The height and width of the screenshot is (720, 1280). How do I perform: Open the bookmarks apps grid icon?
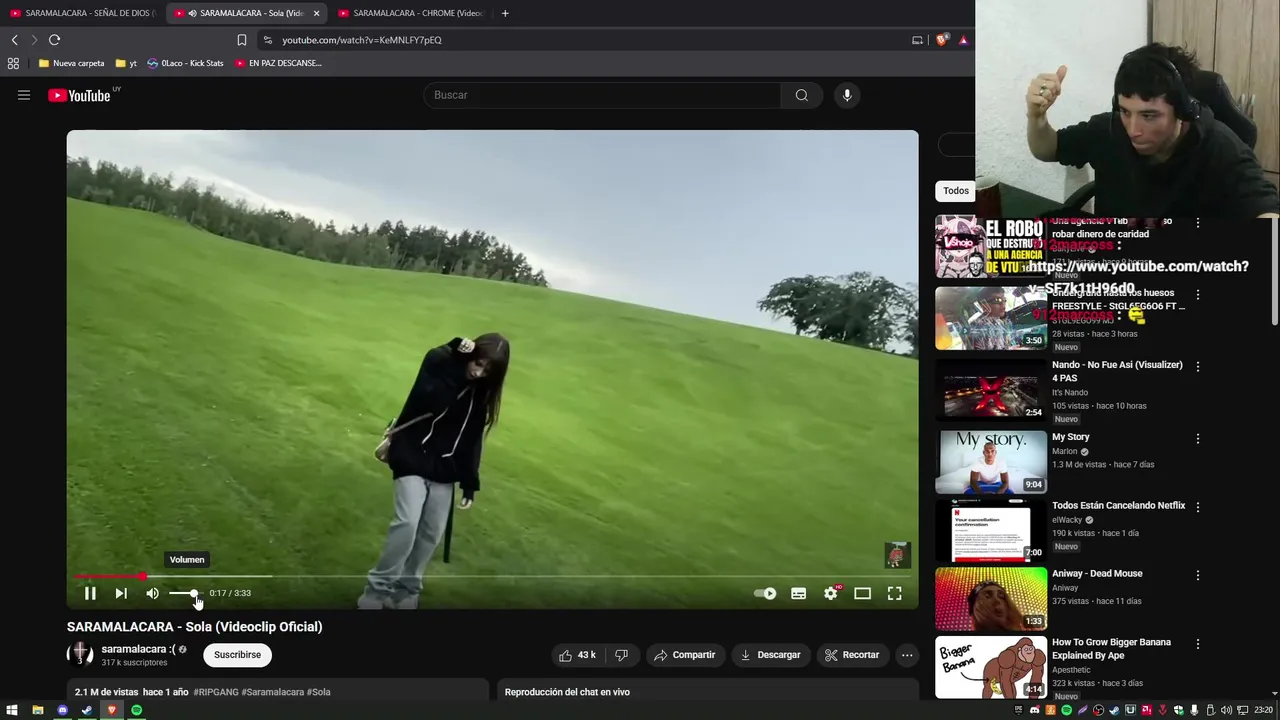point(13,63)
